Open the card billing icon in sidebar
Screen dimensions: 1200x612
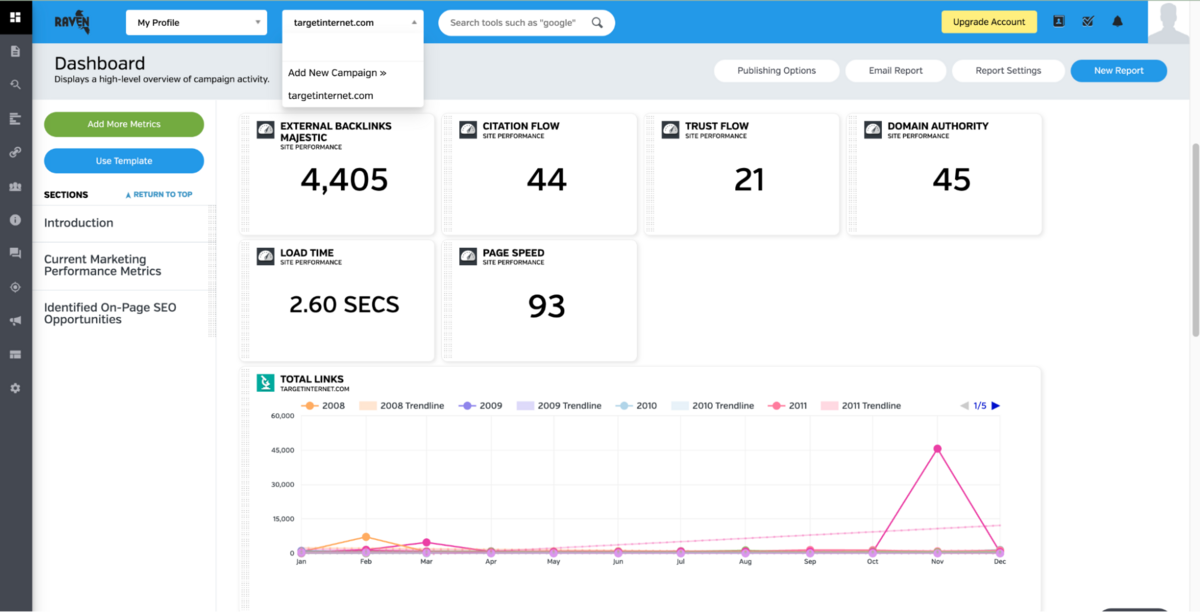coord(15,354)
